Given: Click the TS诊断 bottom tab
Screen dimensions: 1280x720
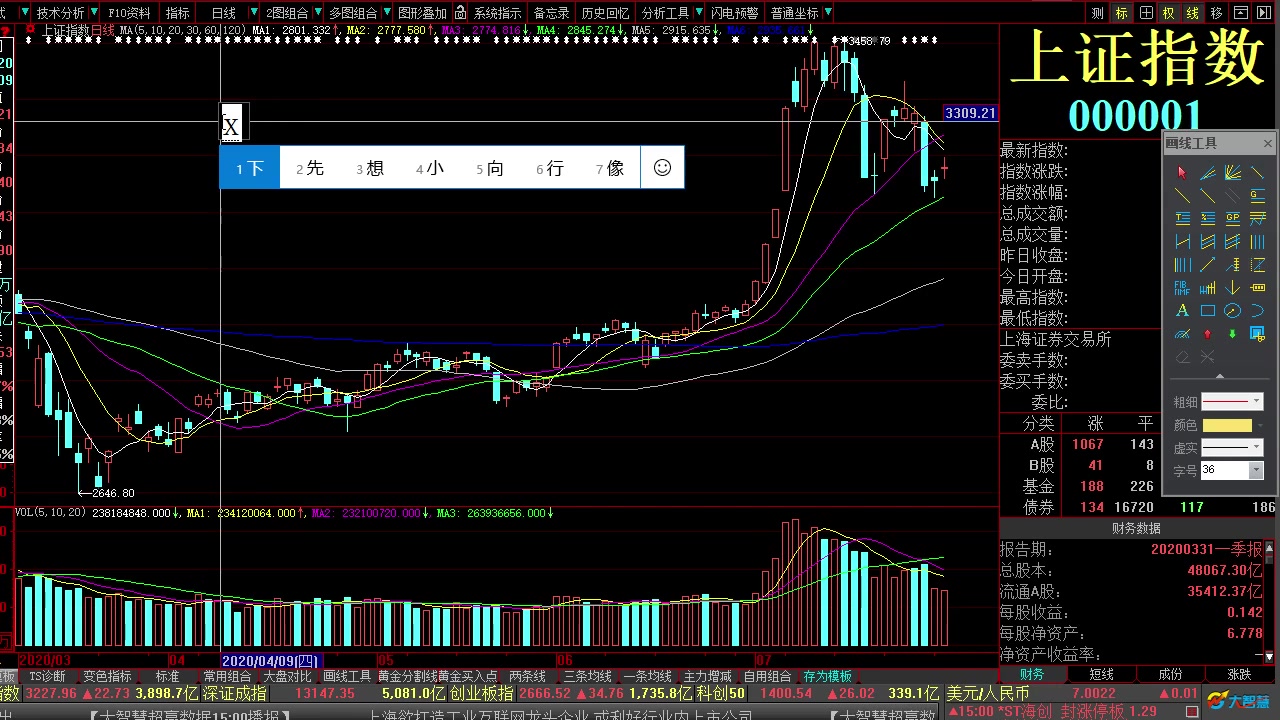Looking at the screenshot, I should tap(47, 676).
